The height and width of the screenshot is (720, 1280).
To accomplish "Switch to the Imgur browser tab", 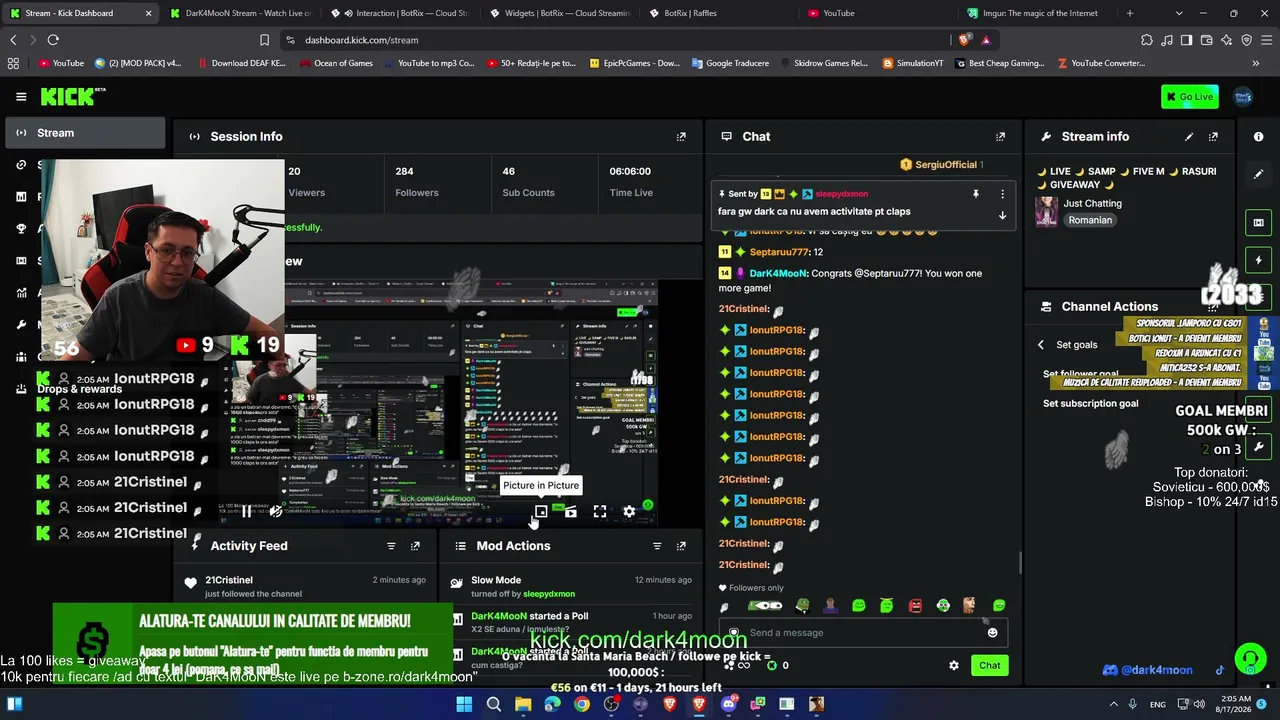I will tap(1039, 13).
